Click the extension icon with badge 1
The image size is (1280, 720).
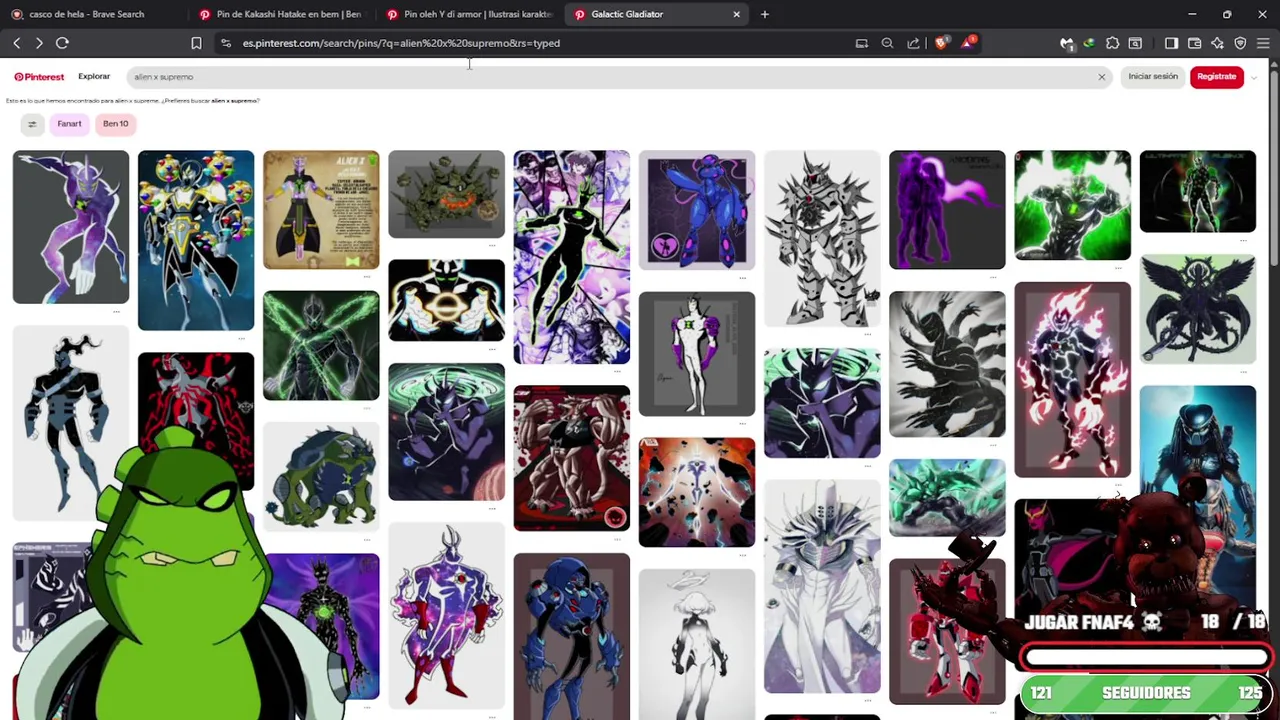pyautogui.click(x=1067, y=43)
